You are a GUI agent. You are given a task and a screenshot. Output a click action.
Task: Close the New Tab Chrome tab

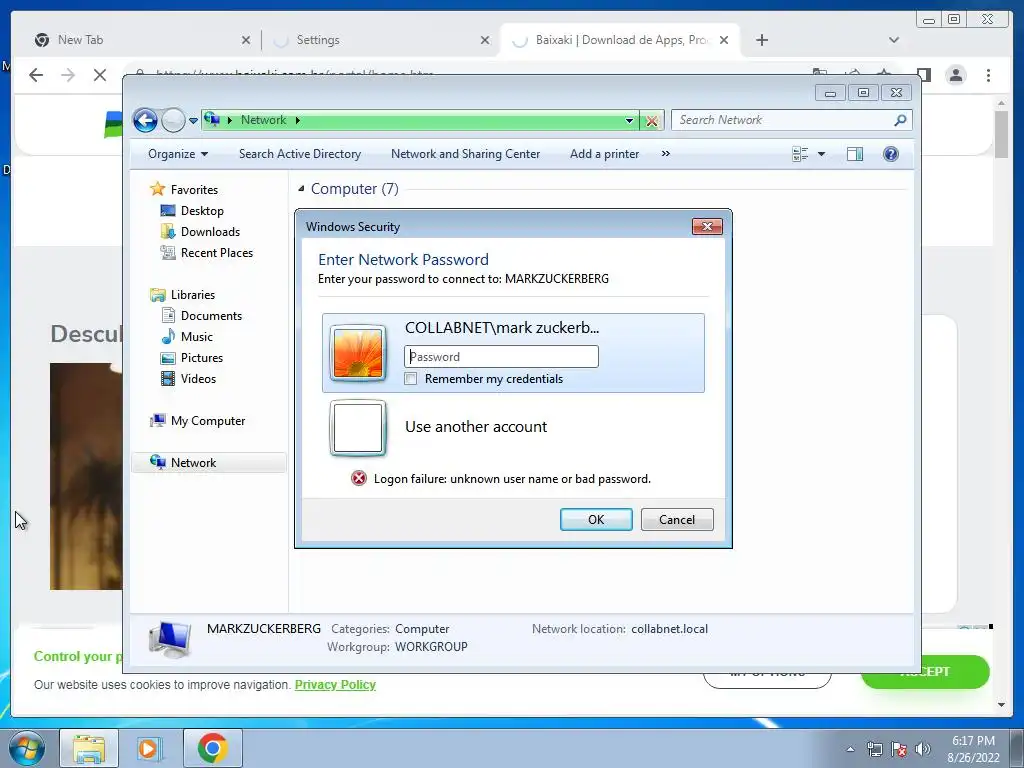(246, 40)
